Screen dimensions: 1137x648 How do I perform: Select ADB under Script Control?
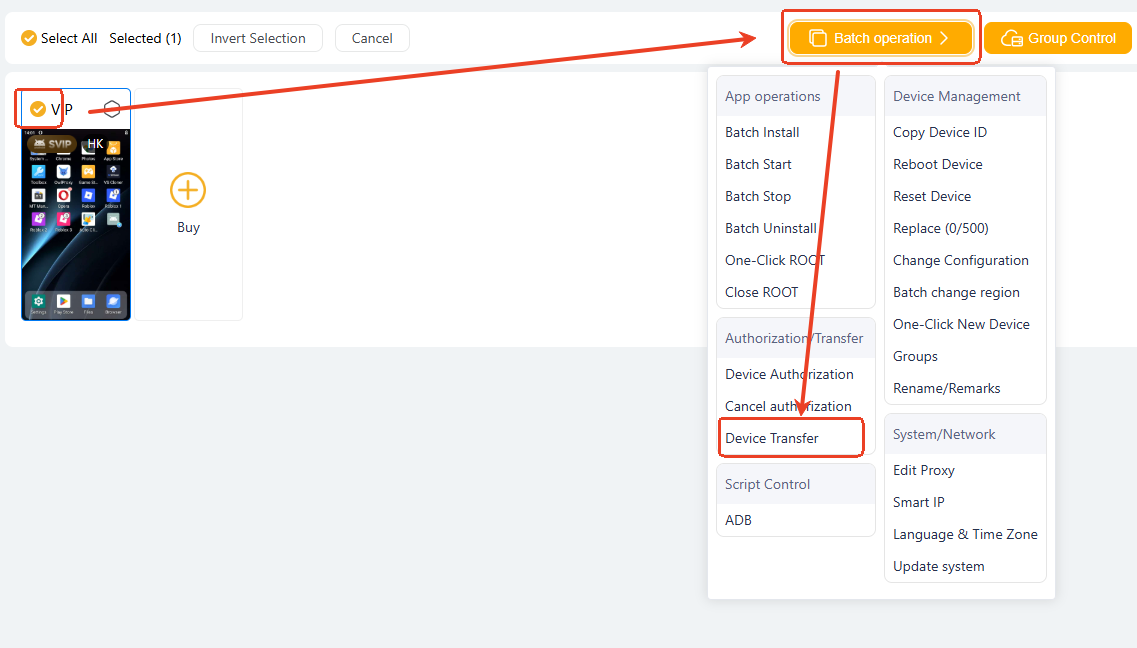(738, 520)
